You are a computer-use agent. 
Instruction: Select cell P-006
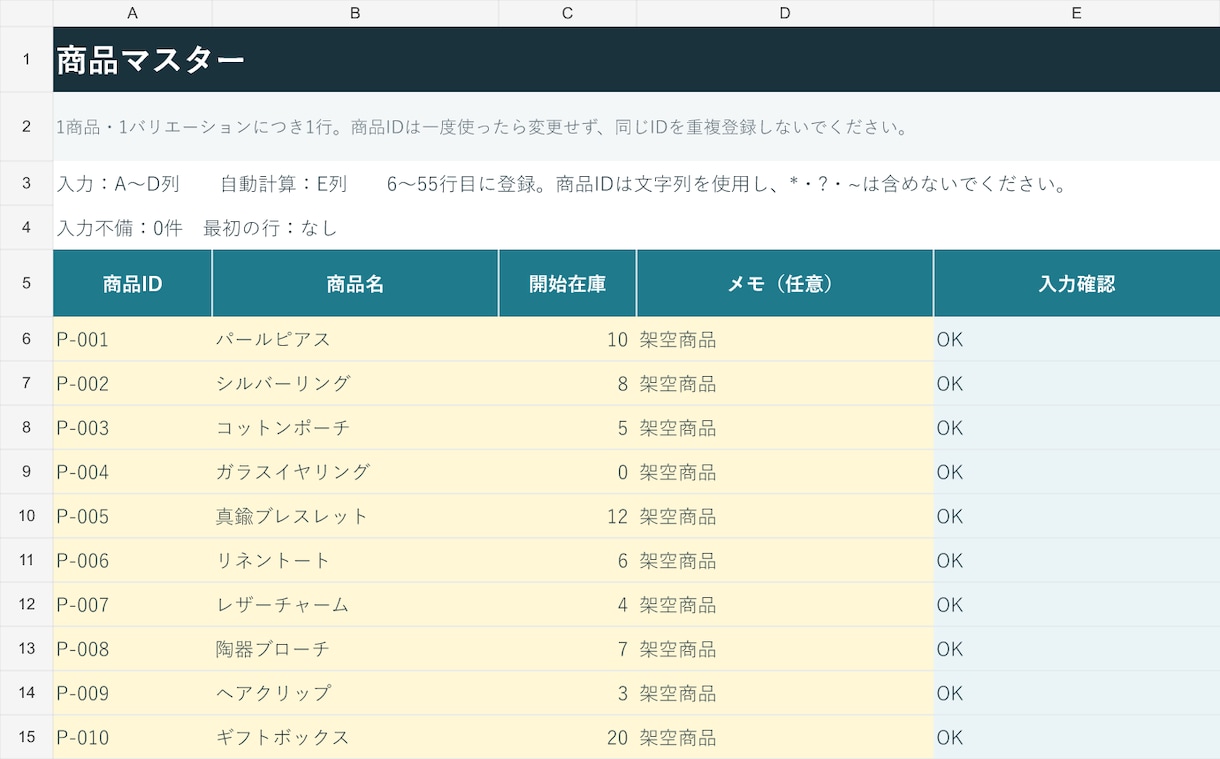[133, 561]
